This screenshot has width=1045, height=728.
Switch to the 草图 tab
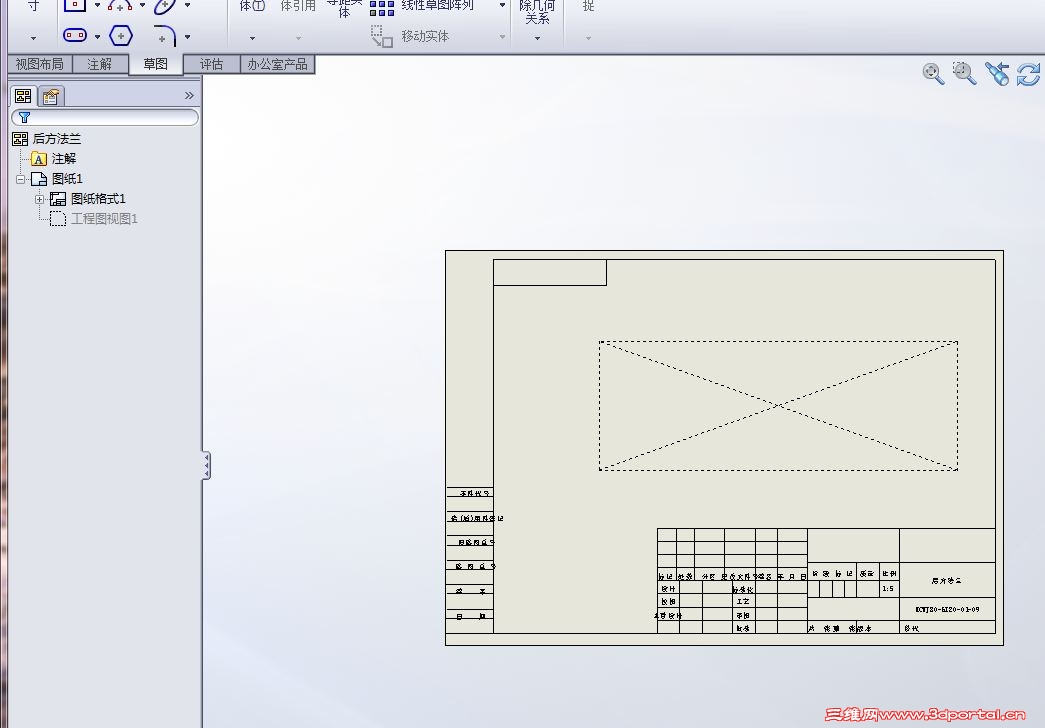click(155, 64)
